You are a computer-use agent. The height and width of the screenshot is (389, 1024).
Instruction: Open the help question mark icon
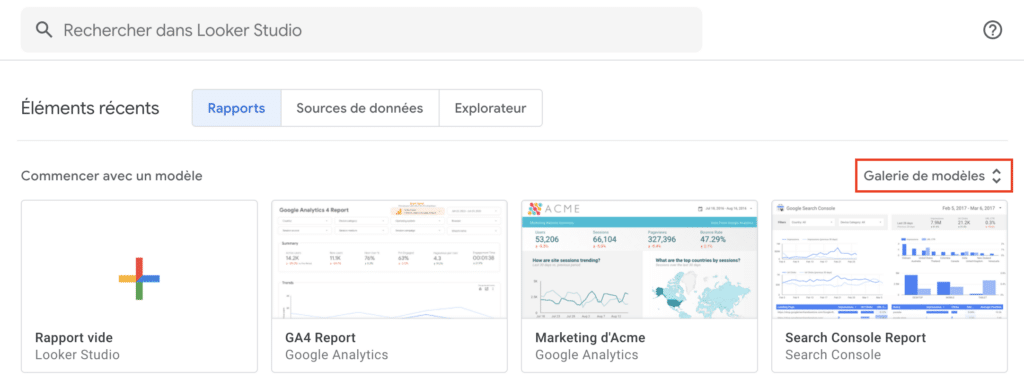tap(992, 30)
